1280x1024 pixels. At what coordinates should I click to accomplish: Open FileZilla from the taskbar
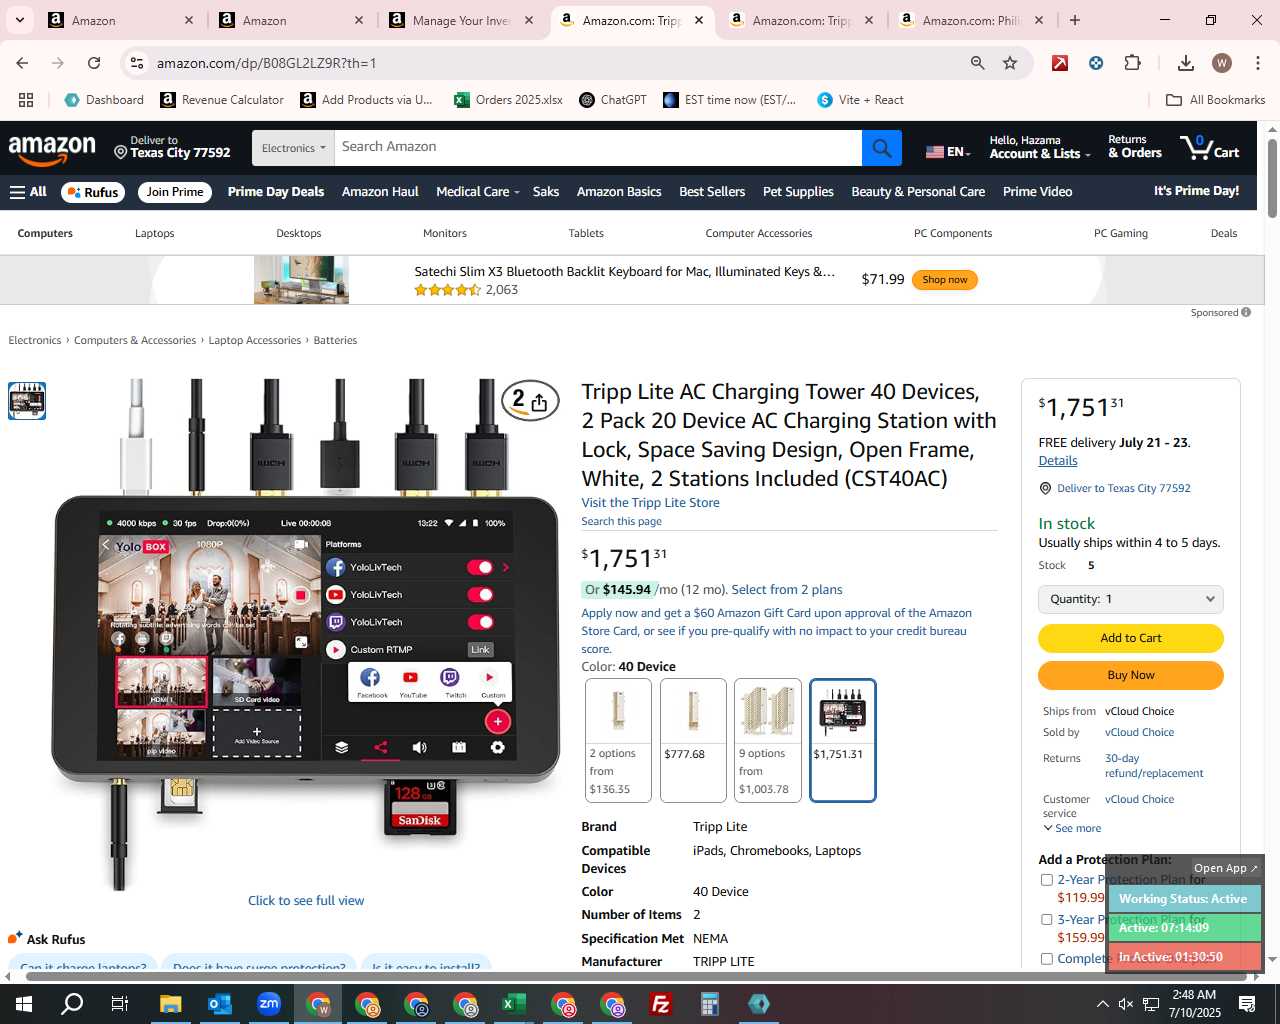[x=660, y=1004]
